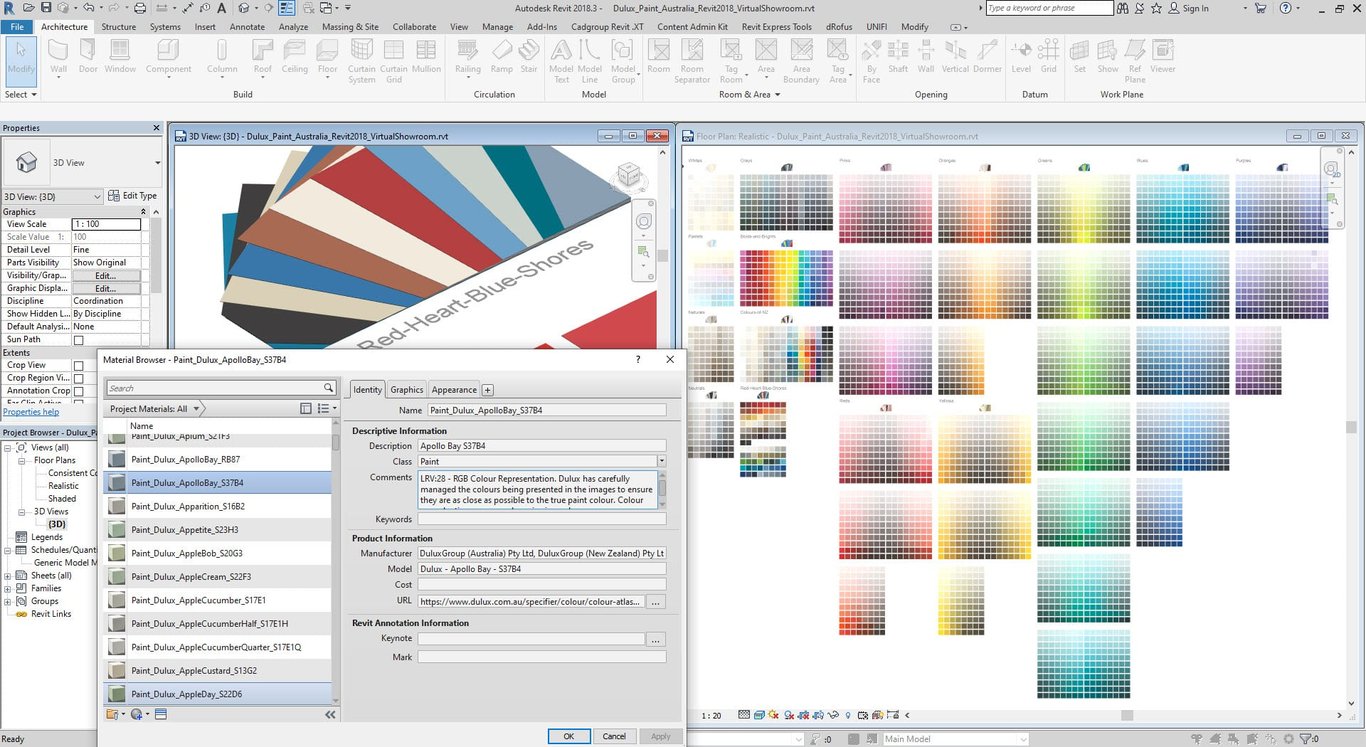Click the Level datum tool
The width and height of the screenshot is (1366, 747).
click(x=1021, y=58)
